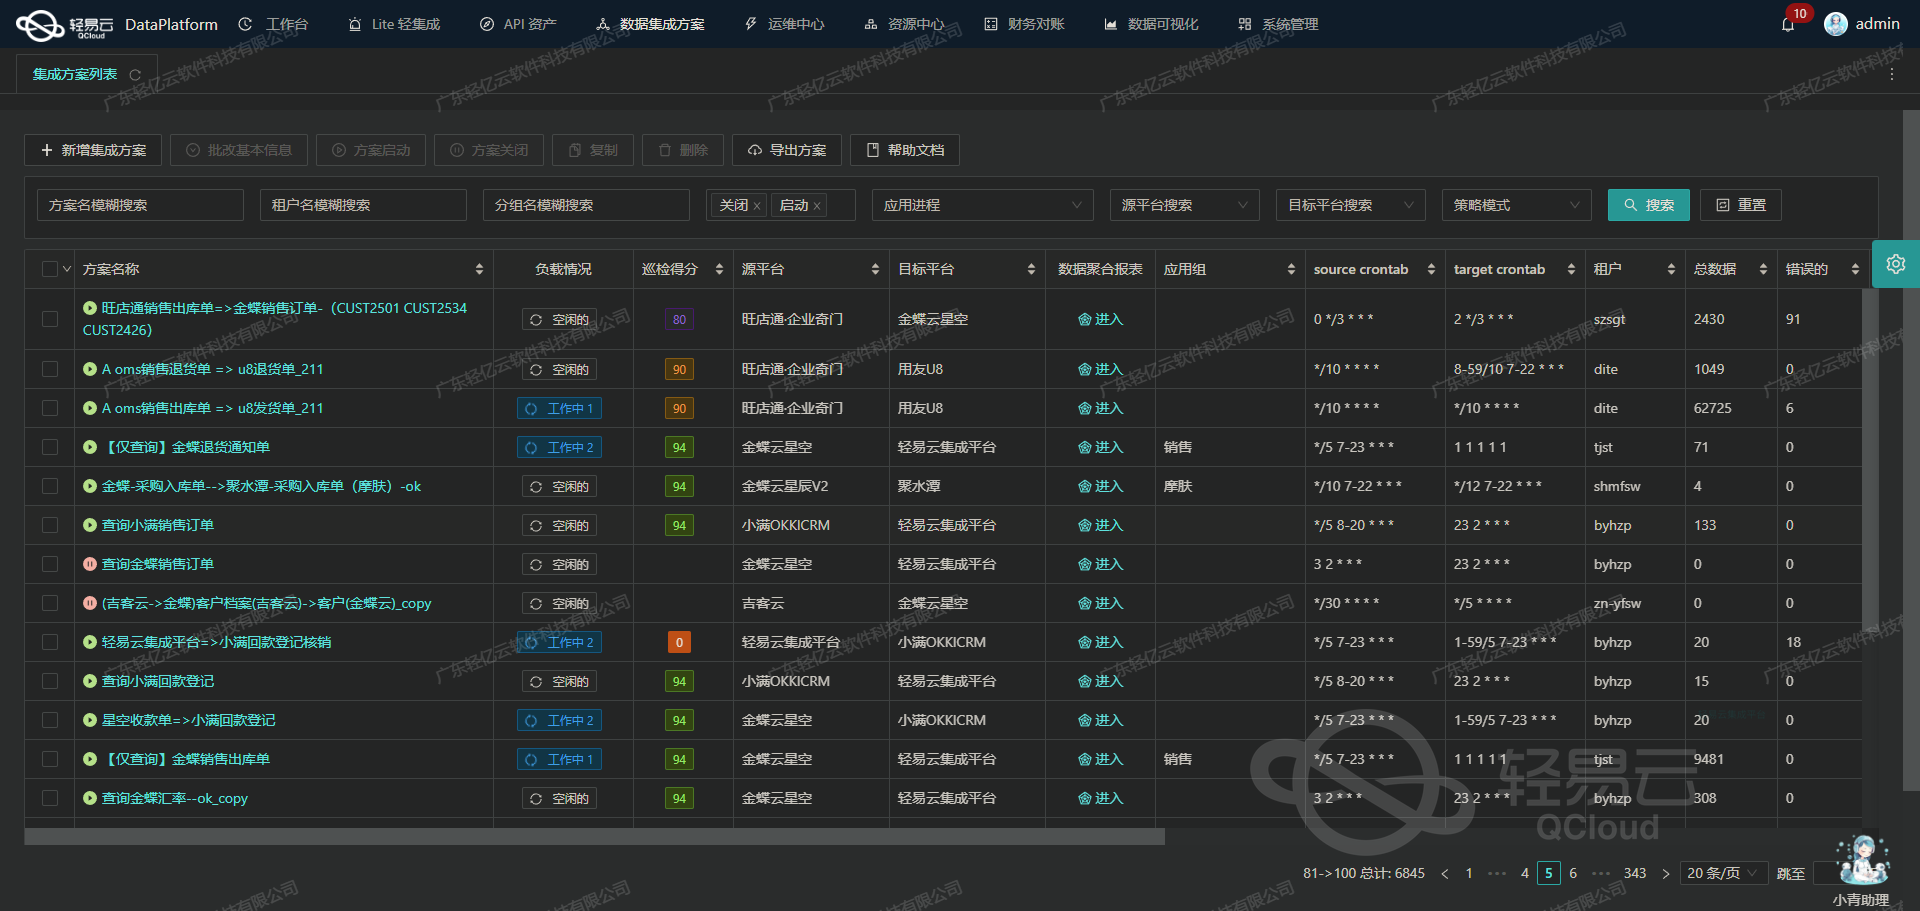Open the 运维中心 menu

(x=785, y=24)
